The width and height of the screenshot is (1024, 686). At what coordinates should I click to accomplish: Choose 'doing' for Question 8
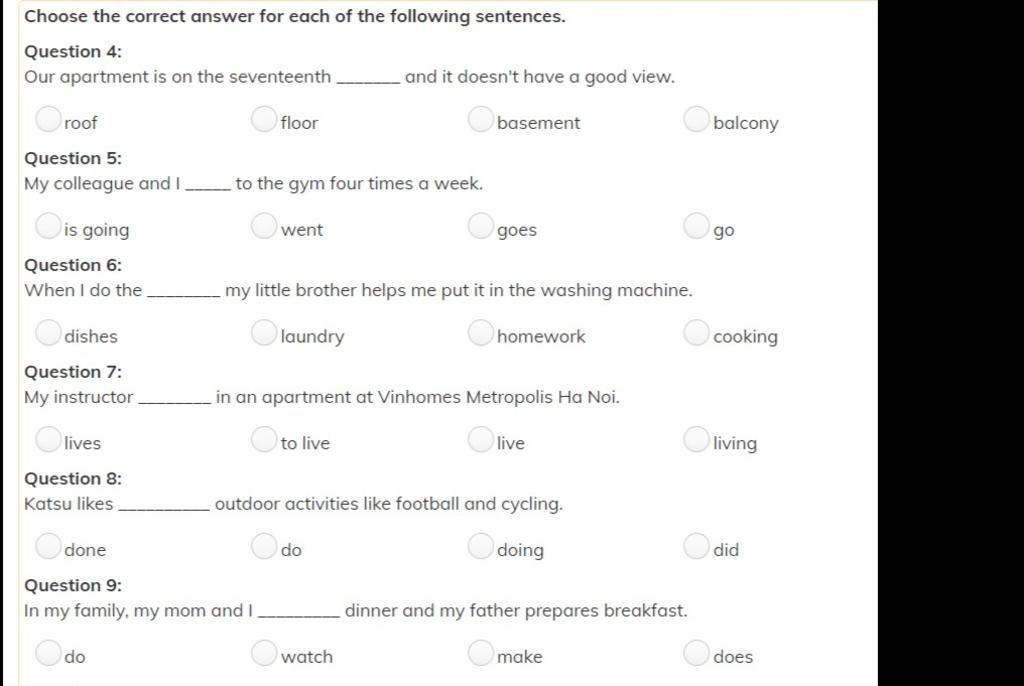[x=480, y=546]
